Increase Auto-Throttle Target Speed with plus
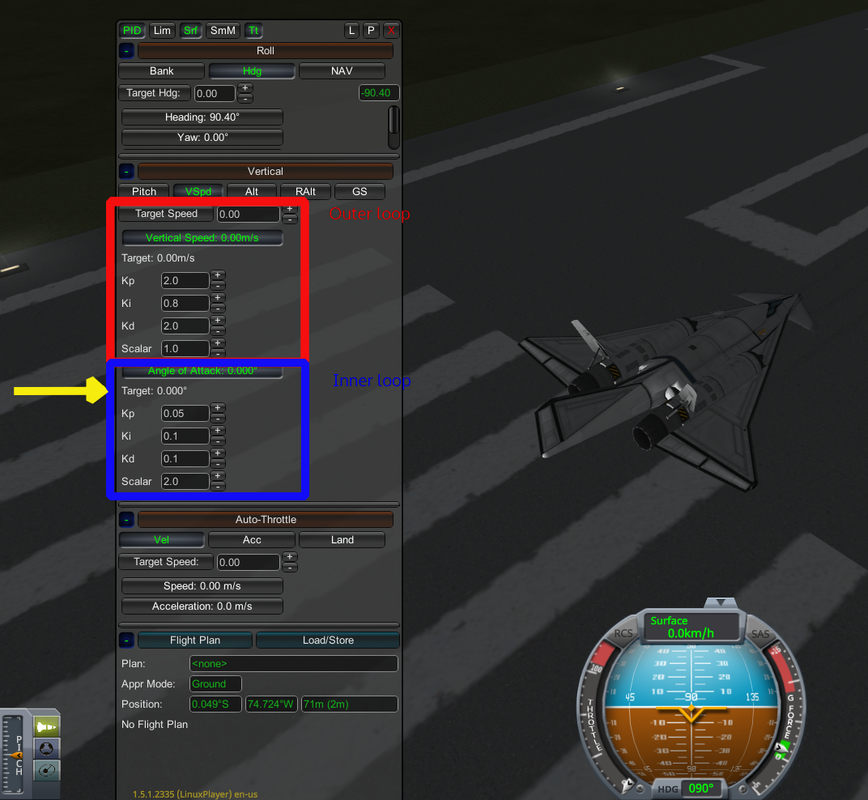This screenshot has width=868, height=800. (290, 557)
